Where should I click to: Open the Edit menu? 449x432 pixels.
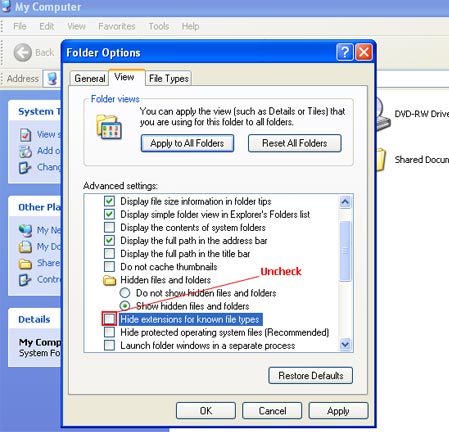46,26
